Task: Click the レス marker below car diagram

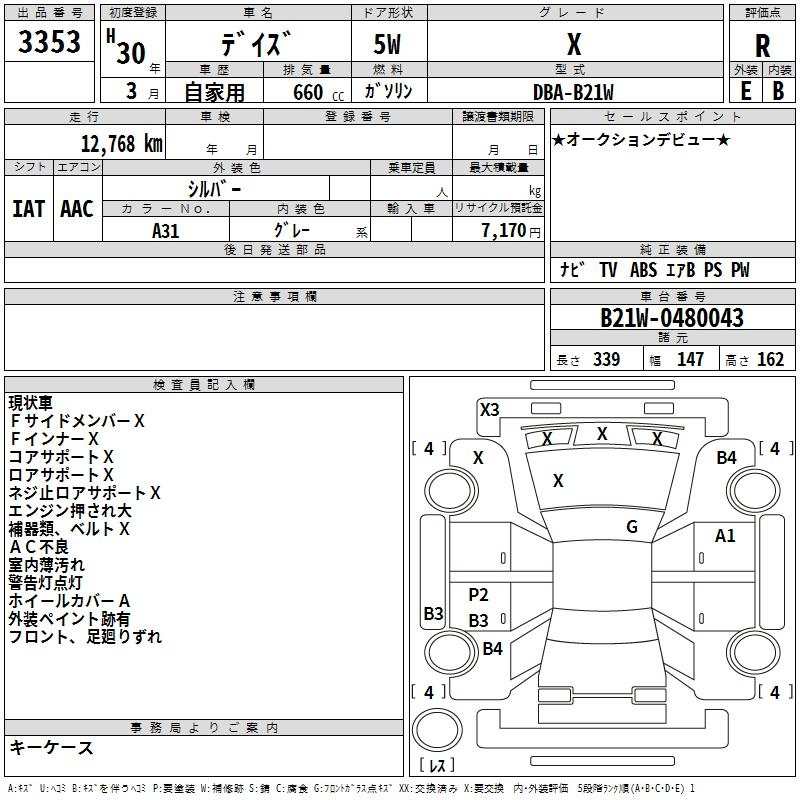Action: 438,766
